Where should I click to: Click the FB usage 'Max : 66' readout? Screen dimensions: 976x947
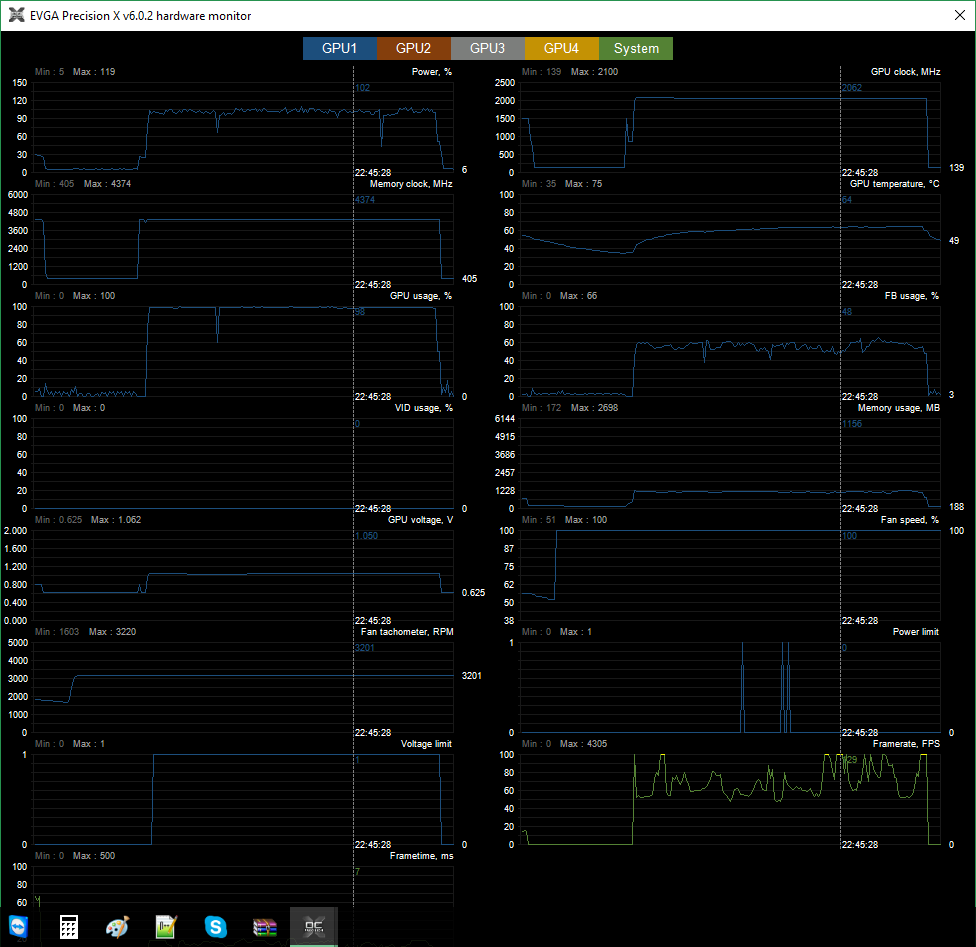pos(578,296)
